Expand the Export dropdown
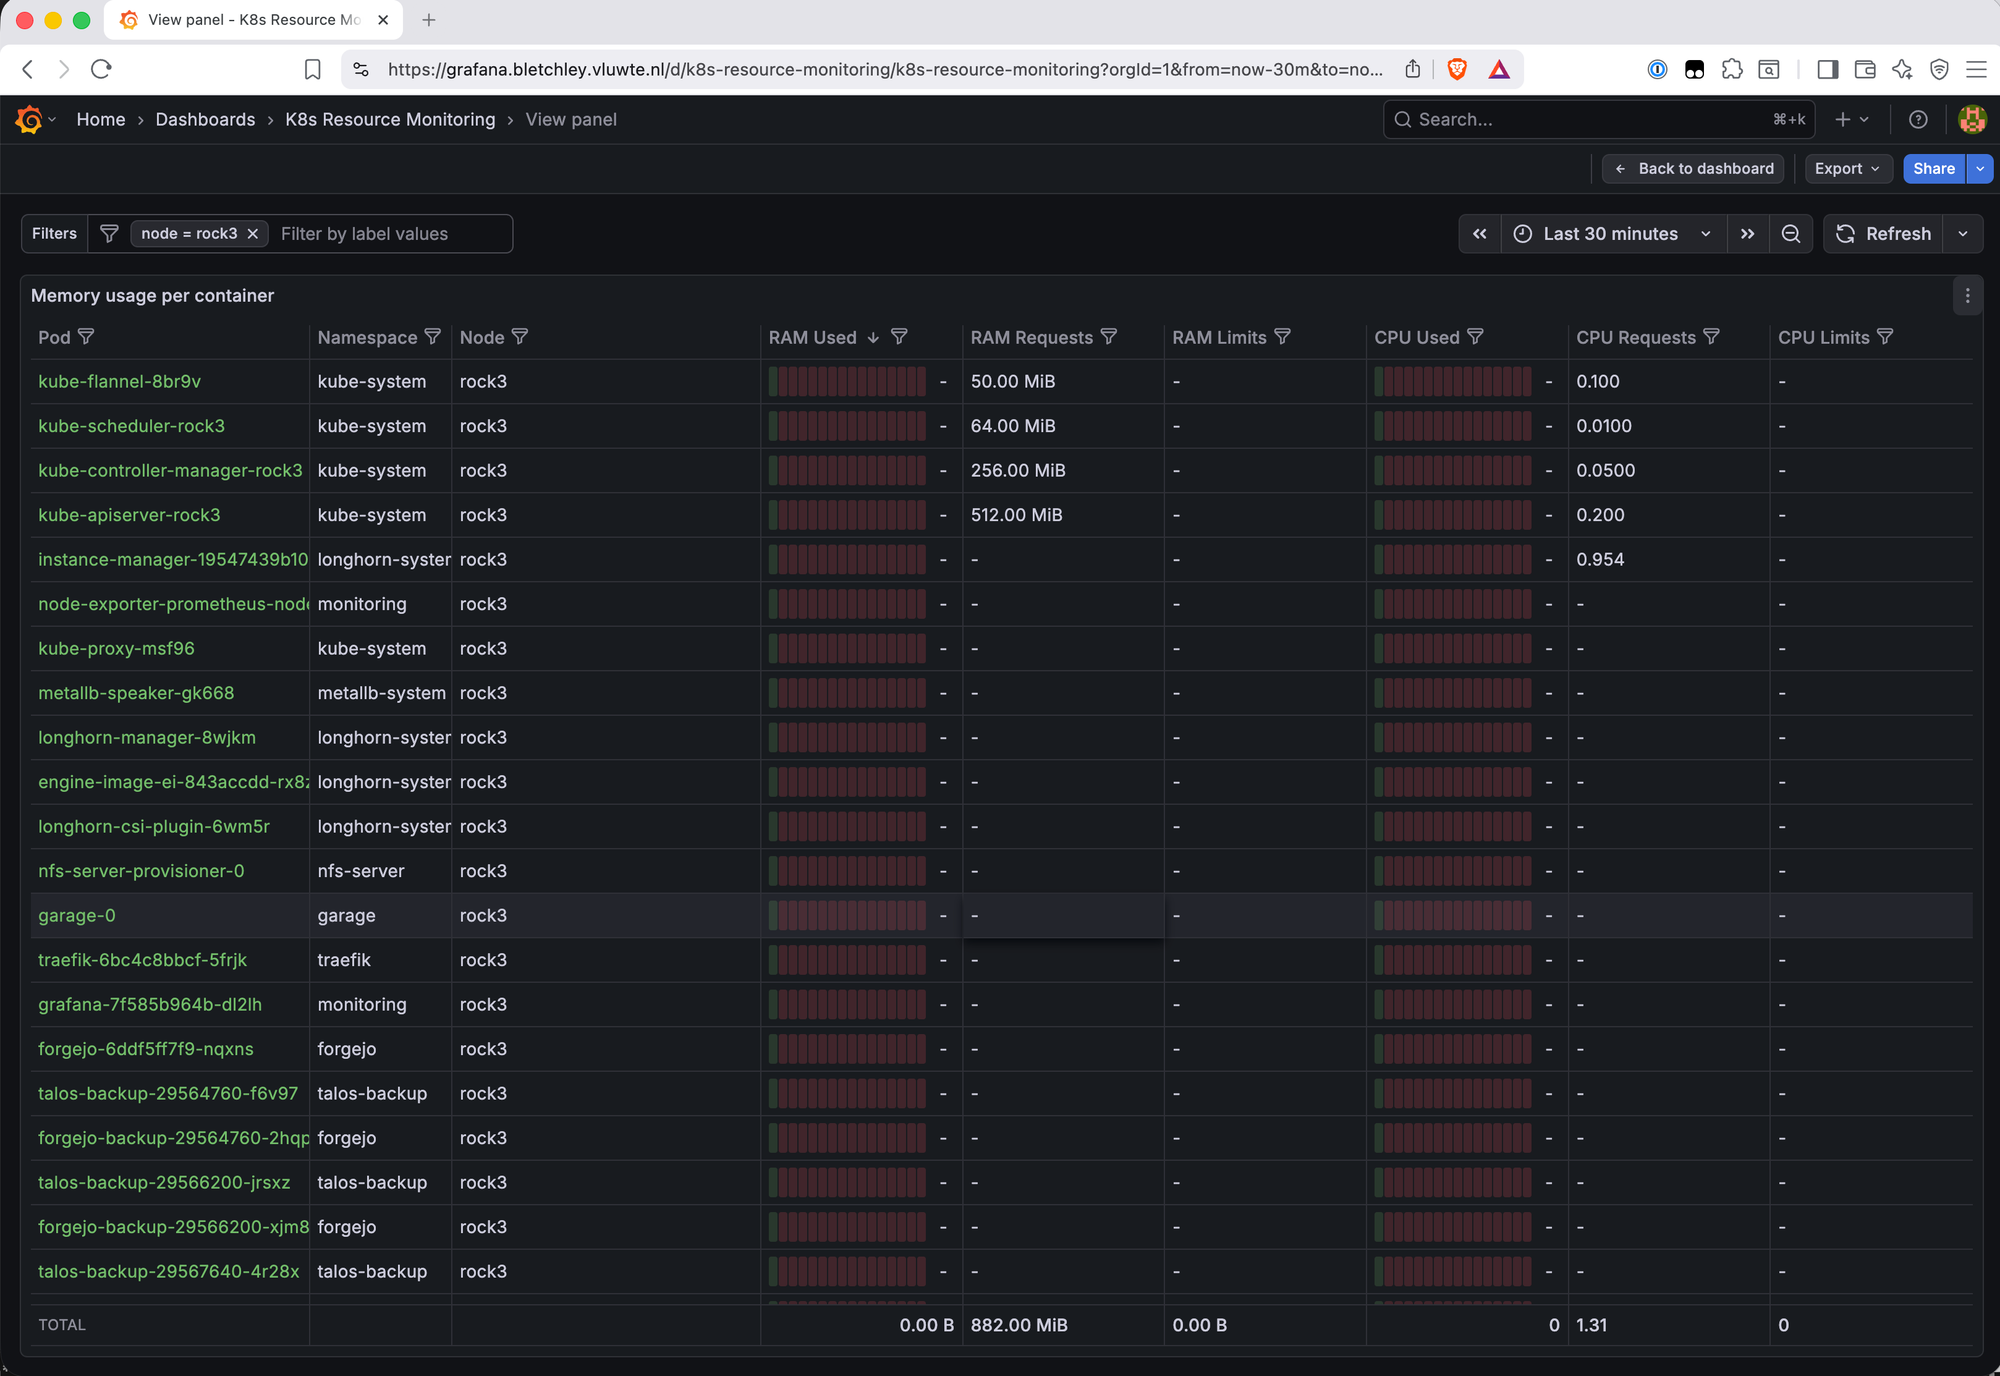The image size is (2000, 1376). click(x=1846, y=168)
